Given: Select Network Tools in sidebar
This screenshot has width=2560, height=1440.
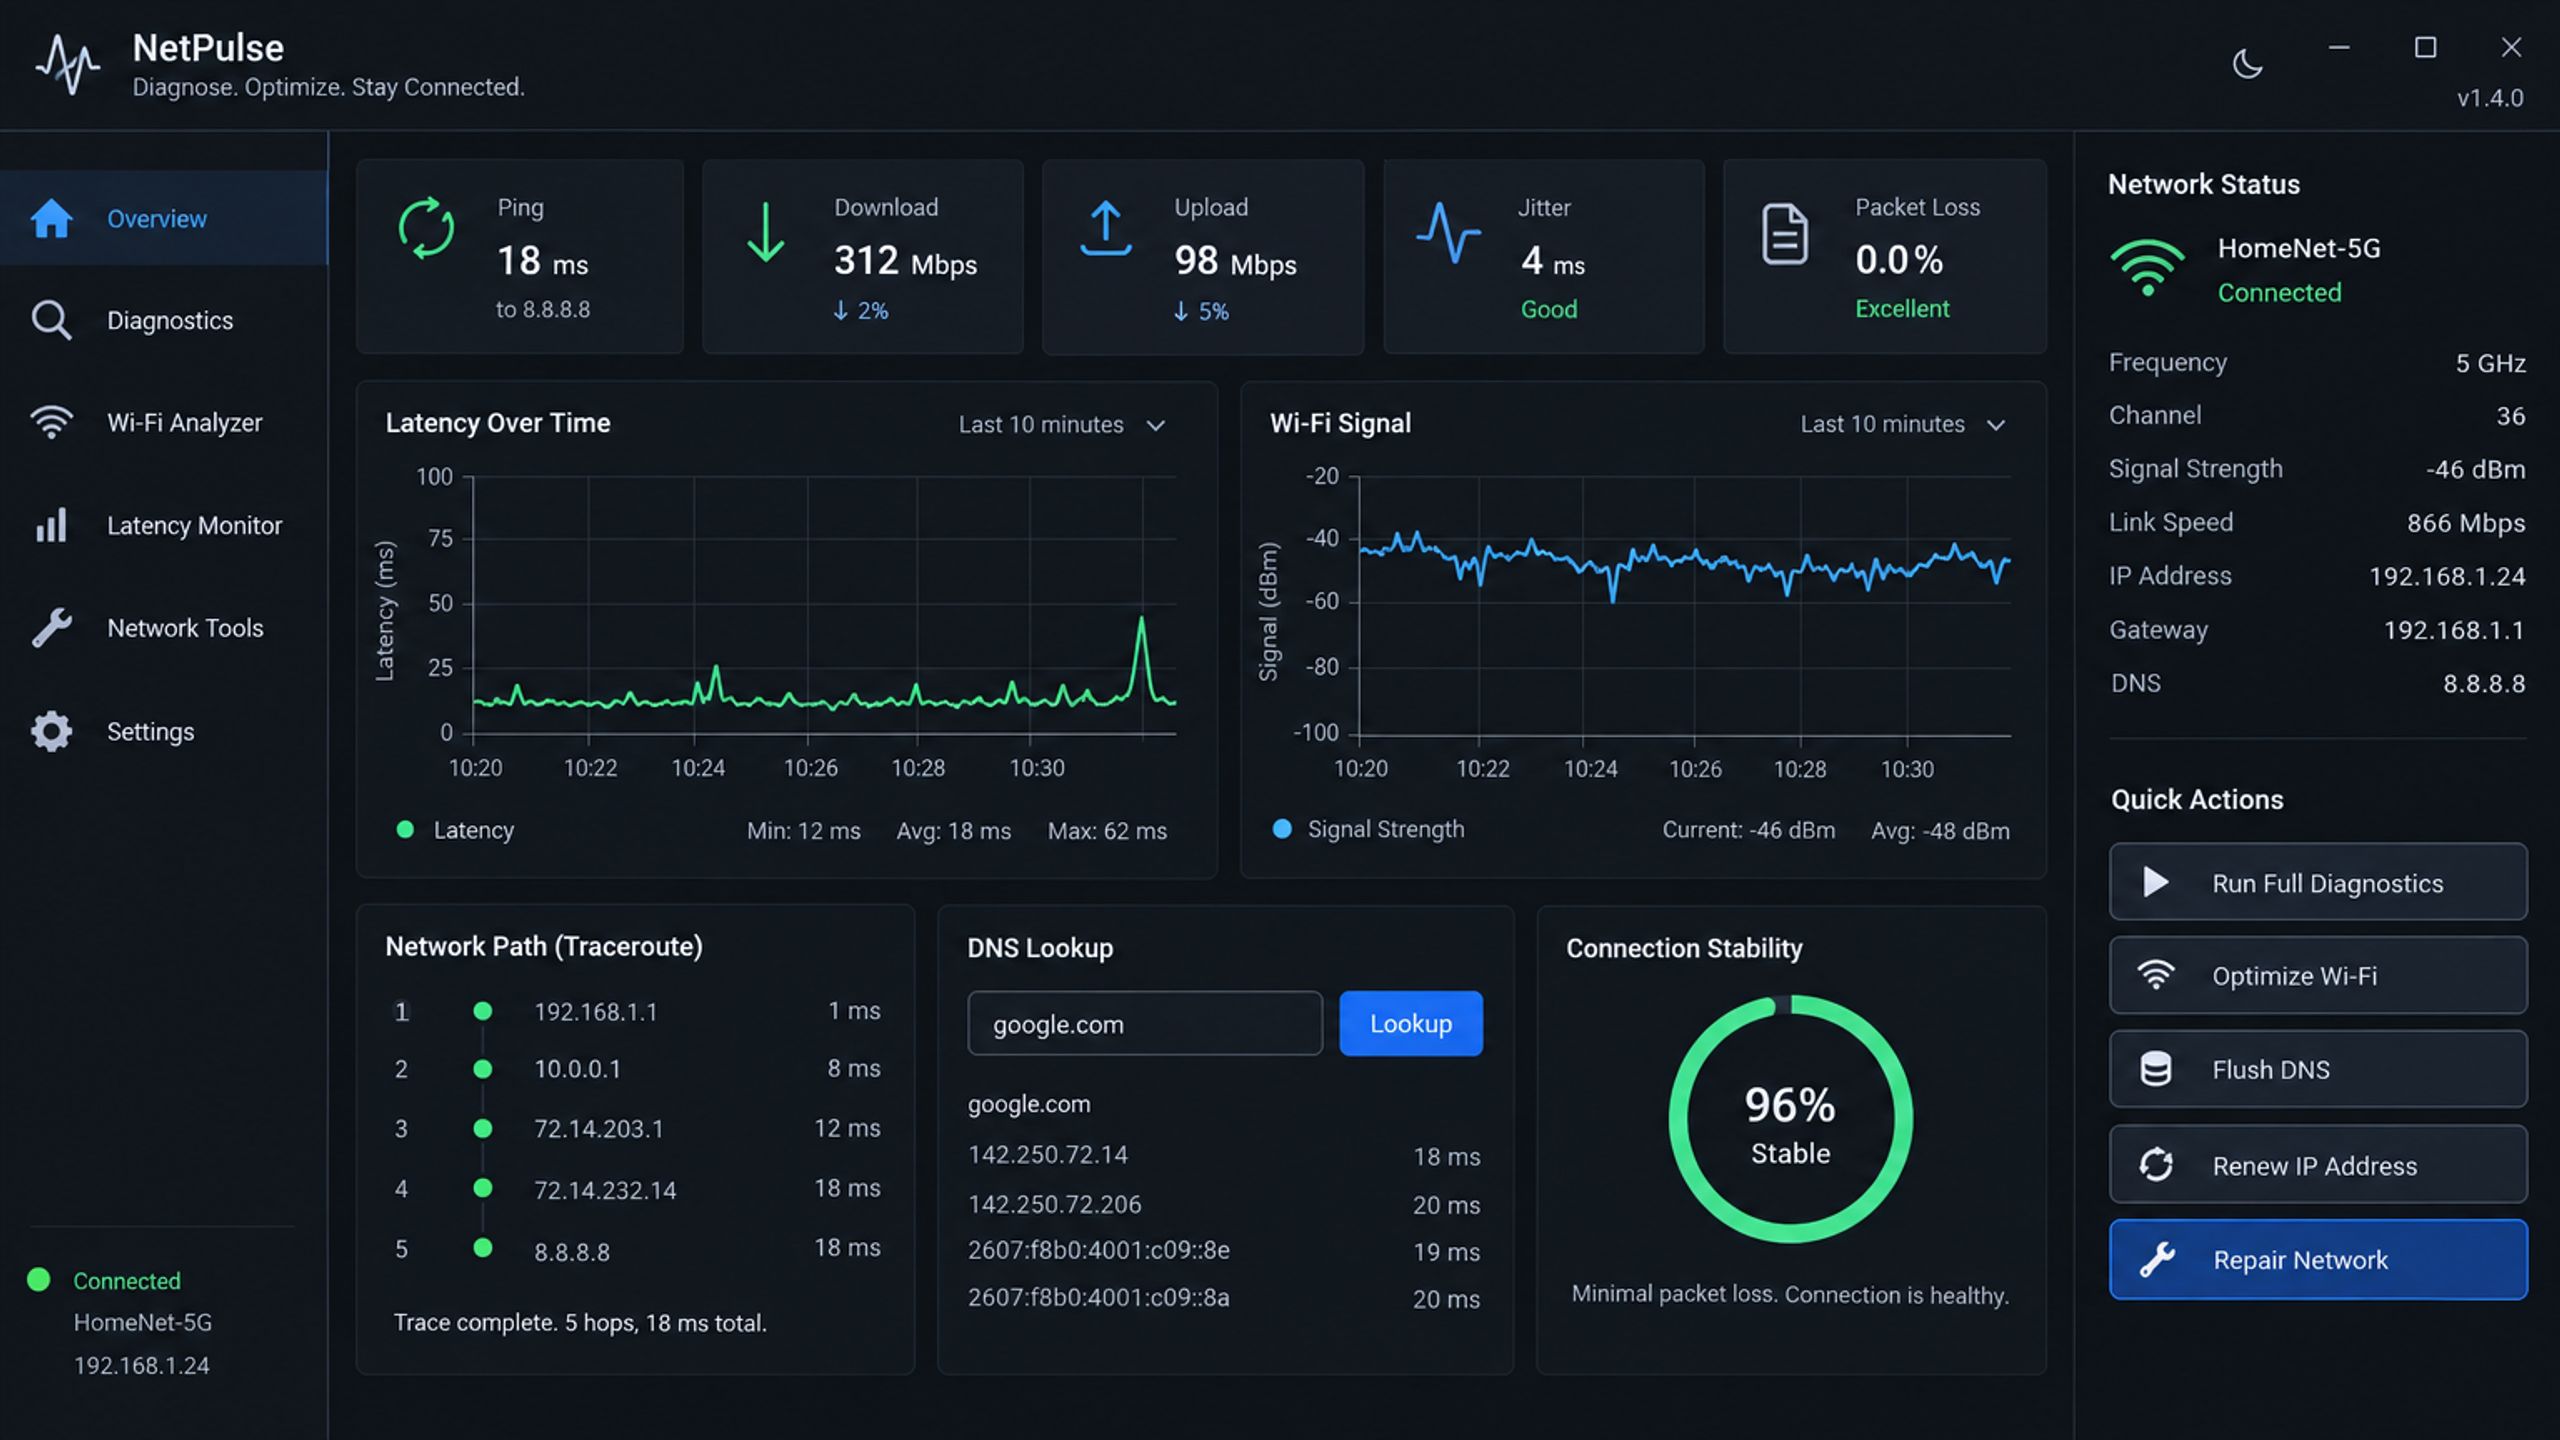Looking at the screenshot, I should (x=164, y=628).
